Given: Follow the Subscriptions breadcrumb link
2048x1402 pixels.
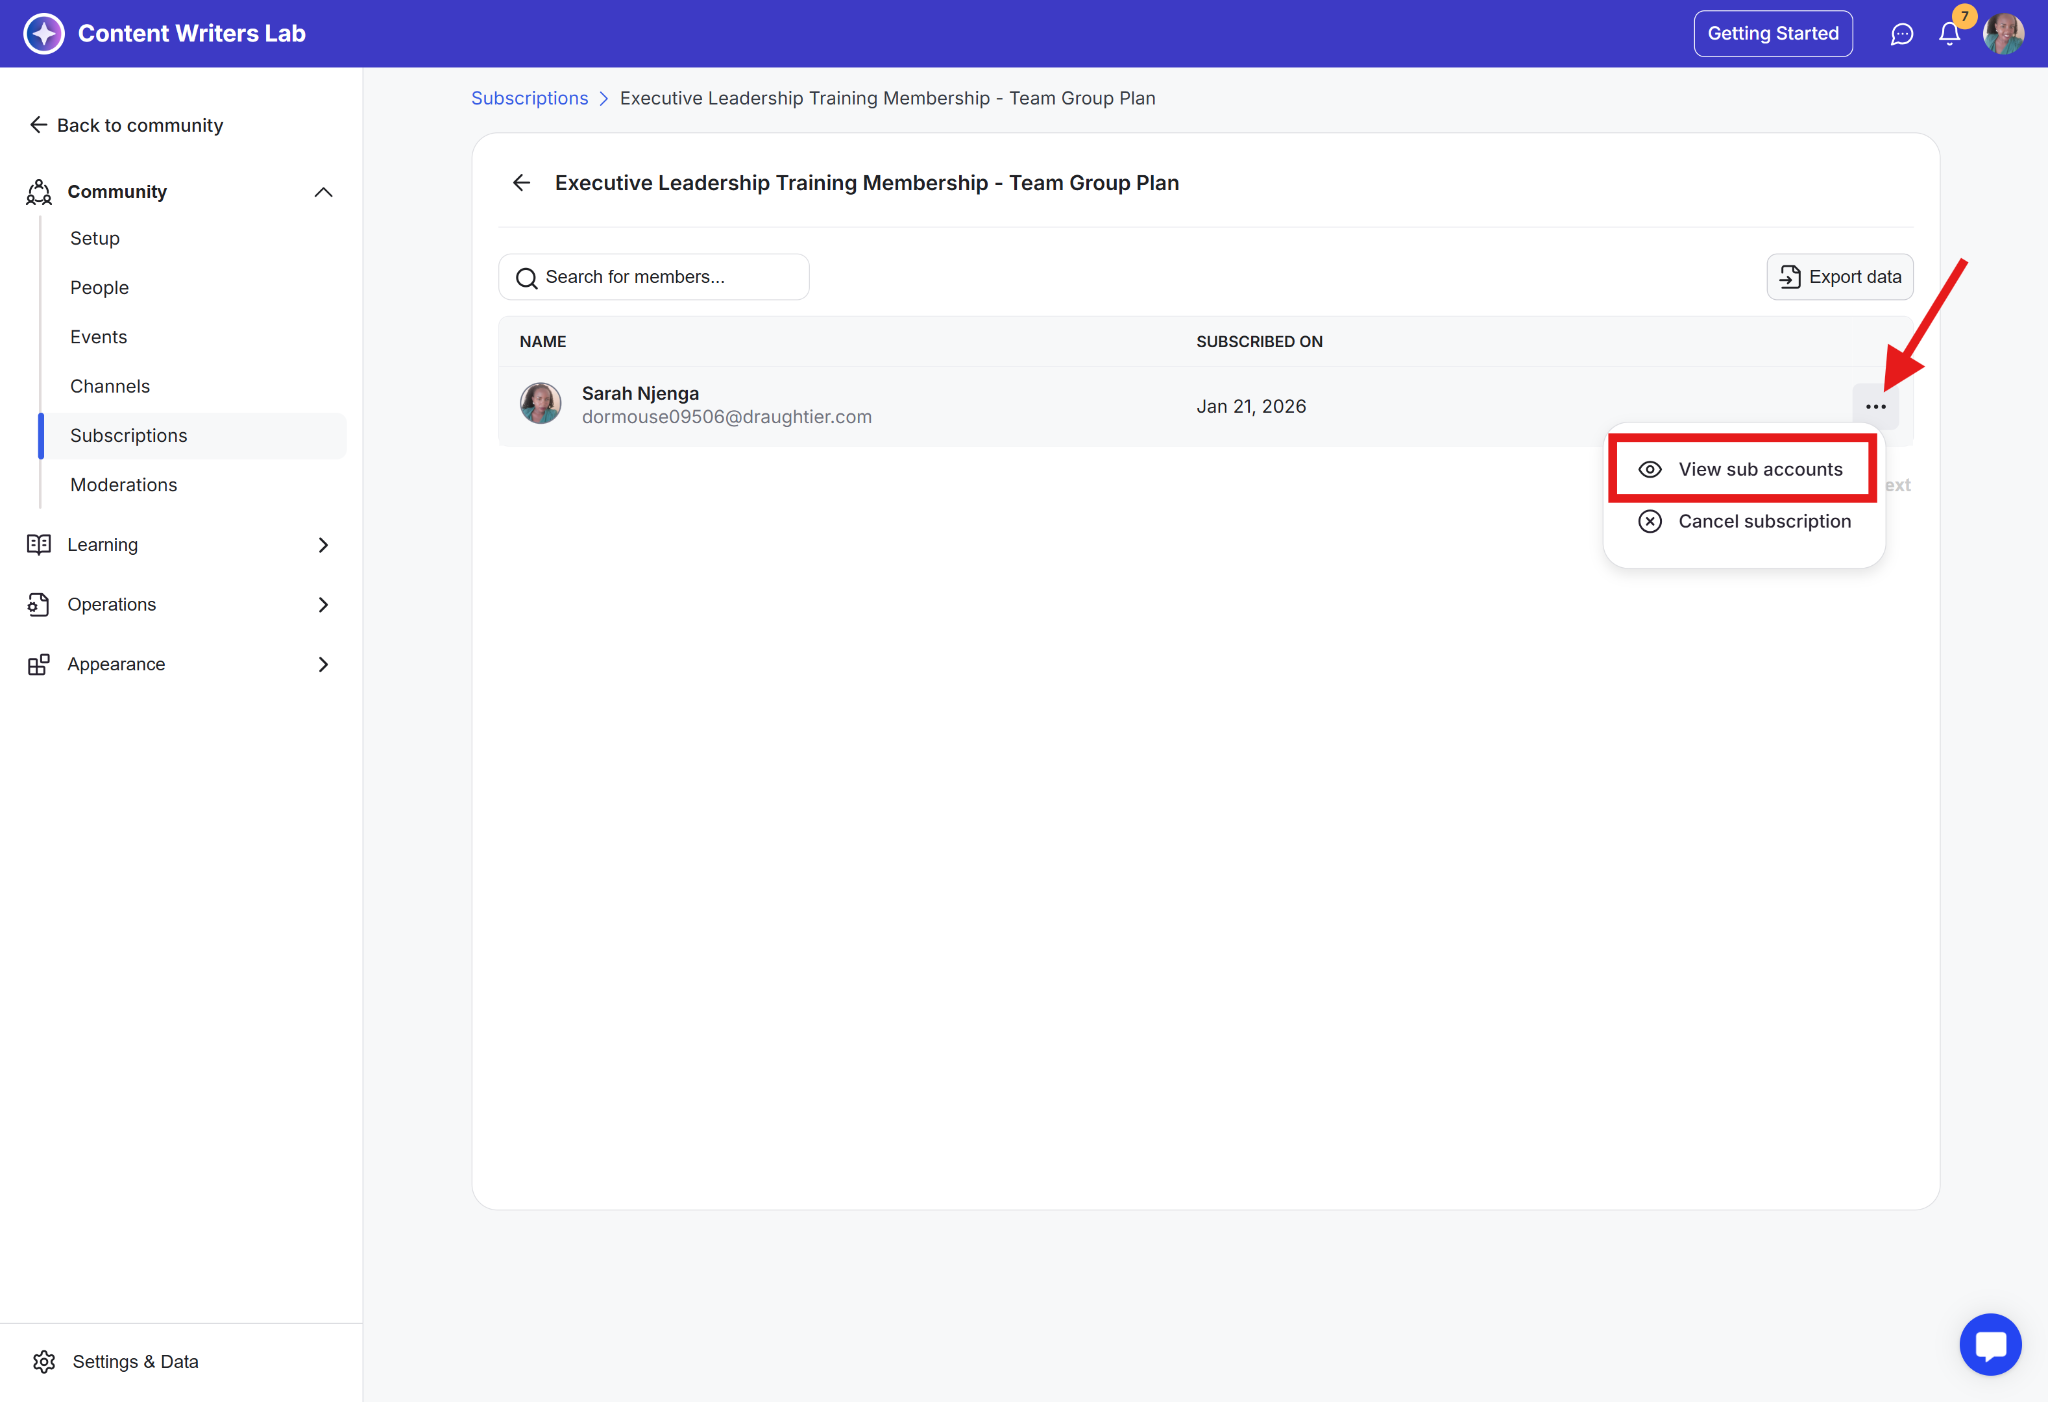Looking at the screenshot, I should [529, 98].
